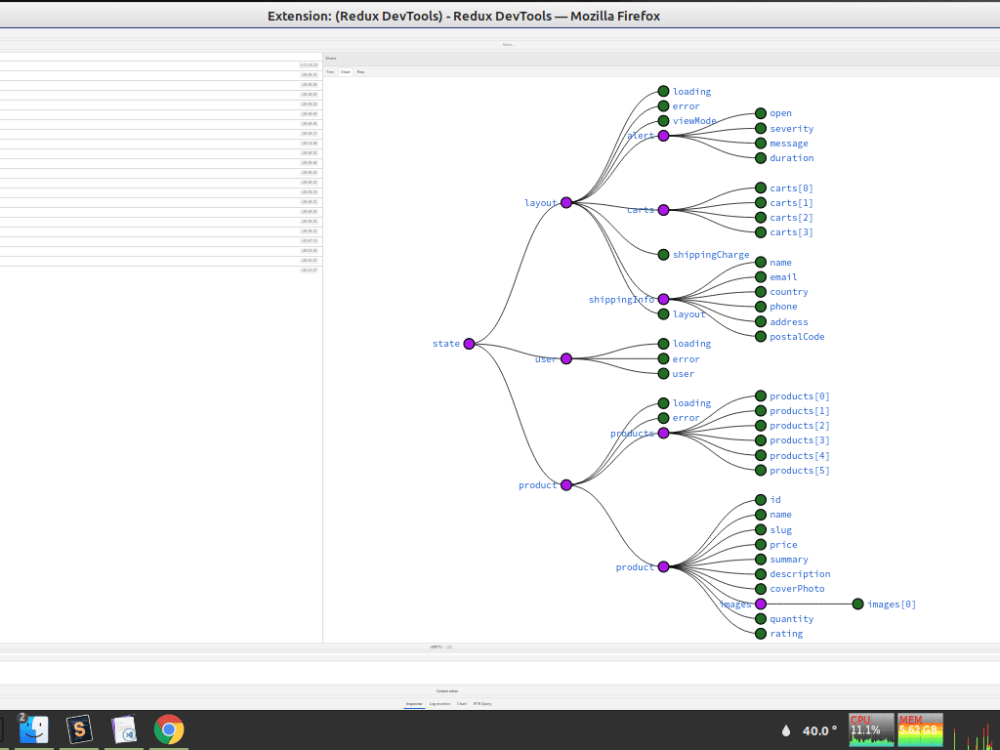The height and width of the screenshot is (750, 1000).
Task: Select the summary node
Action: tap(760, 559)
